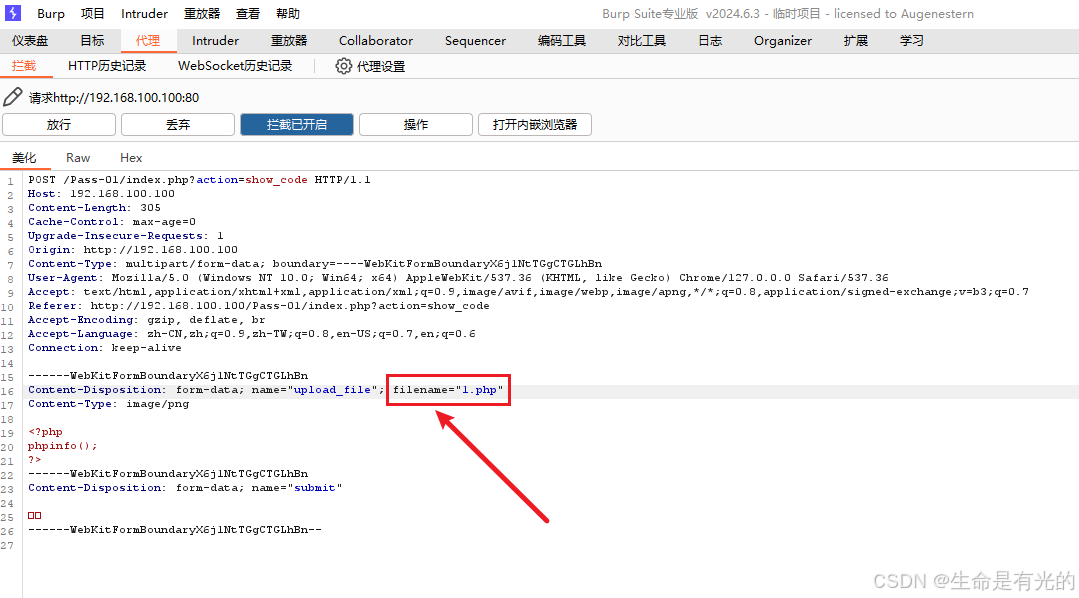The width and height of the screenshot is (1079, 598).
Task: Select the 拦截 sub-tab
Action: pyautogui.click(x=23, y=66)
